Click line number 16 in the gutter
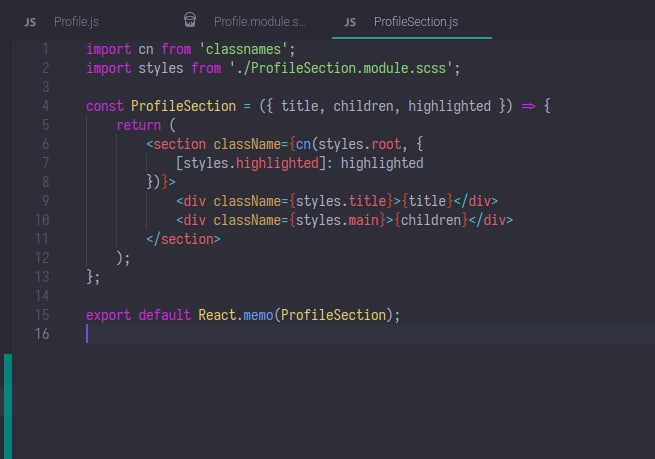This screenshot has height=459, width=655. pos(42,334)
